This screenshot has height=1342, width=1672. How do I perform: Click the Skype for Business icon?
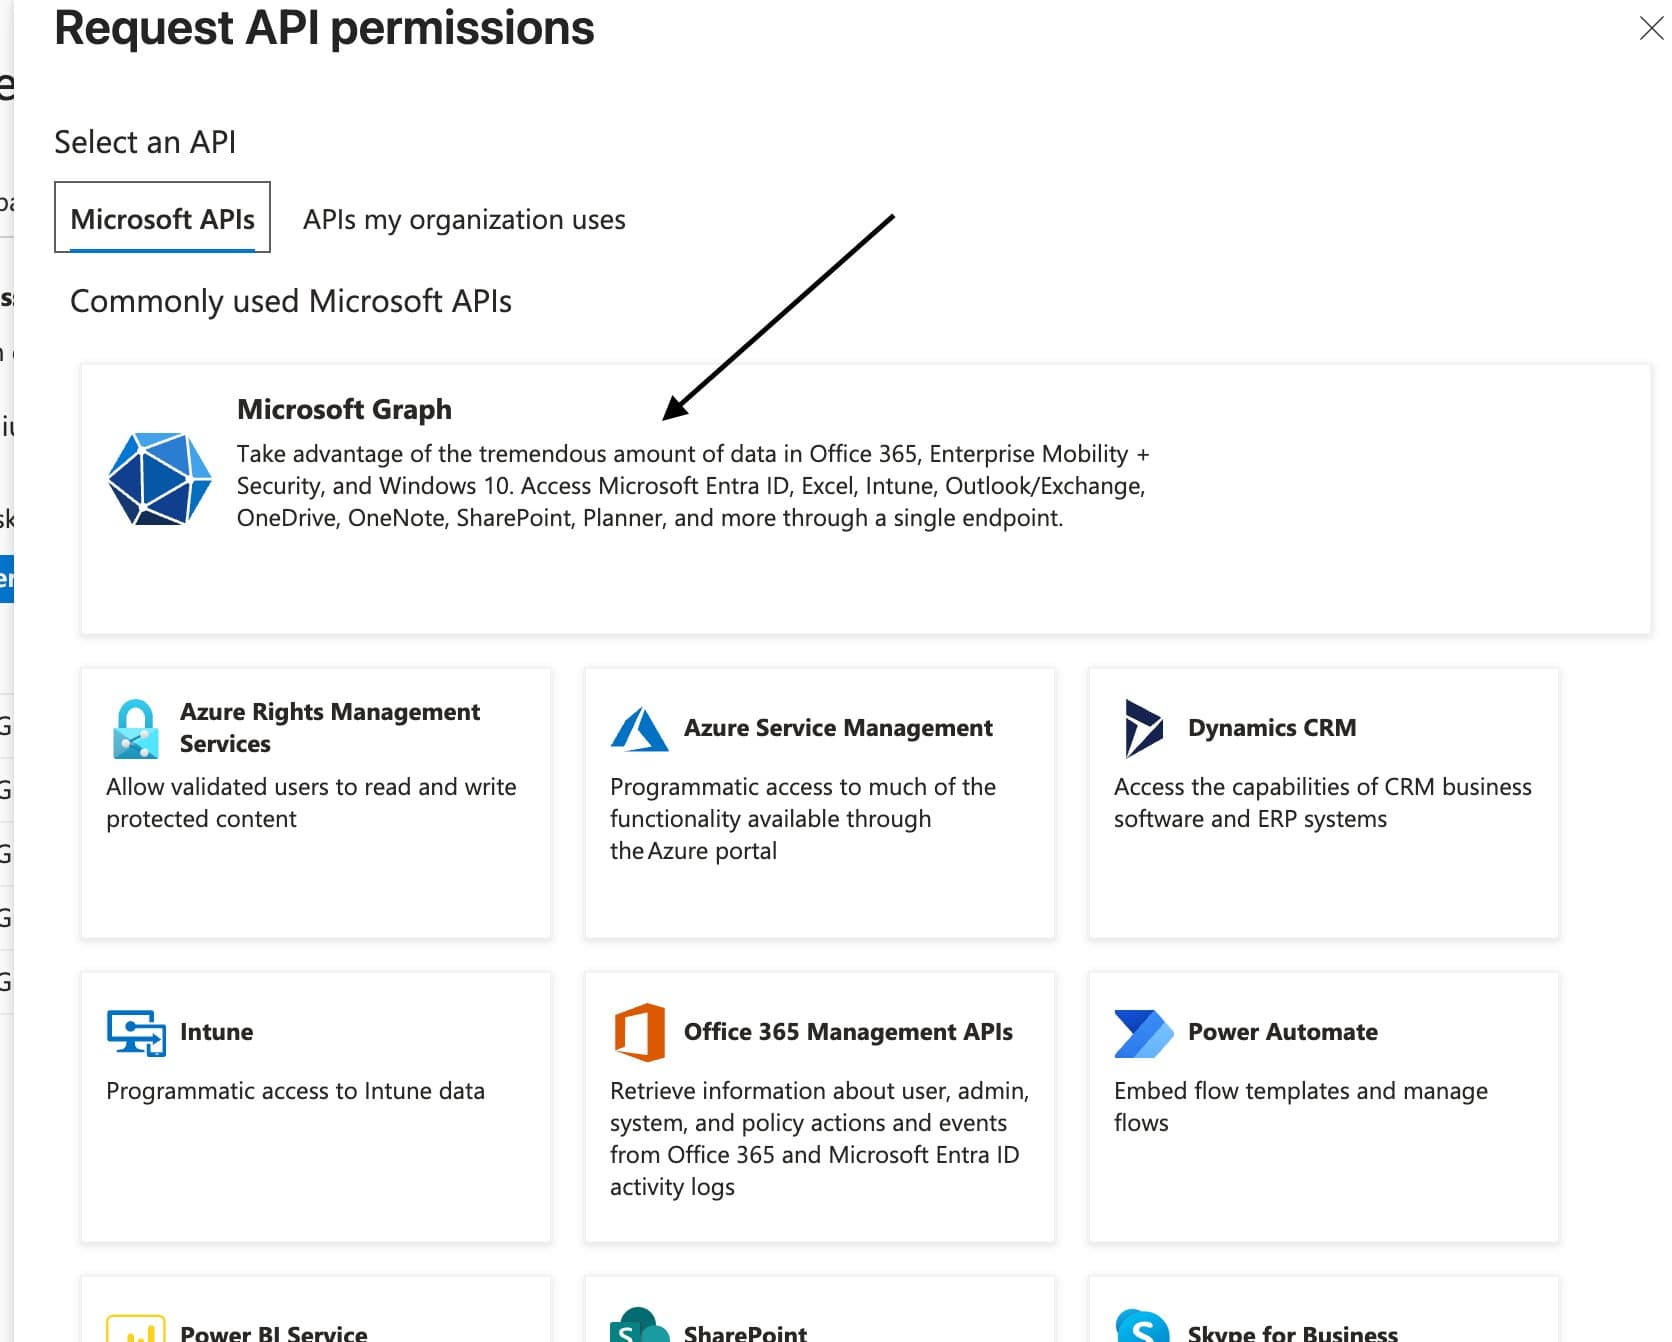pos(1143,1325)
